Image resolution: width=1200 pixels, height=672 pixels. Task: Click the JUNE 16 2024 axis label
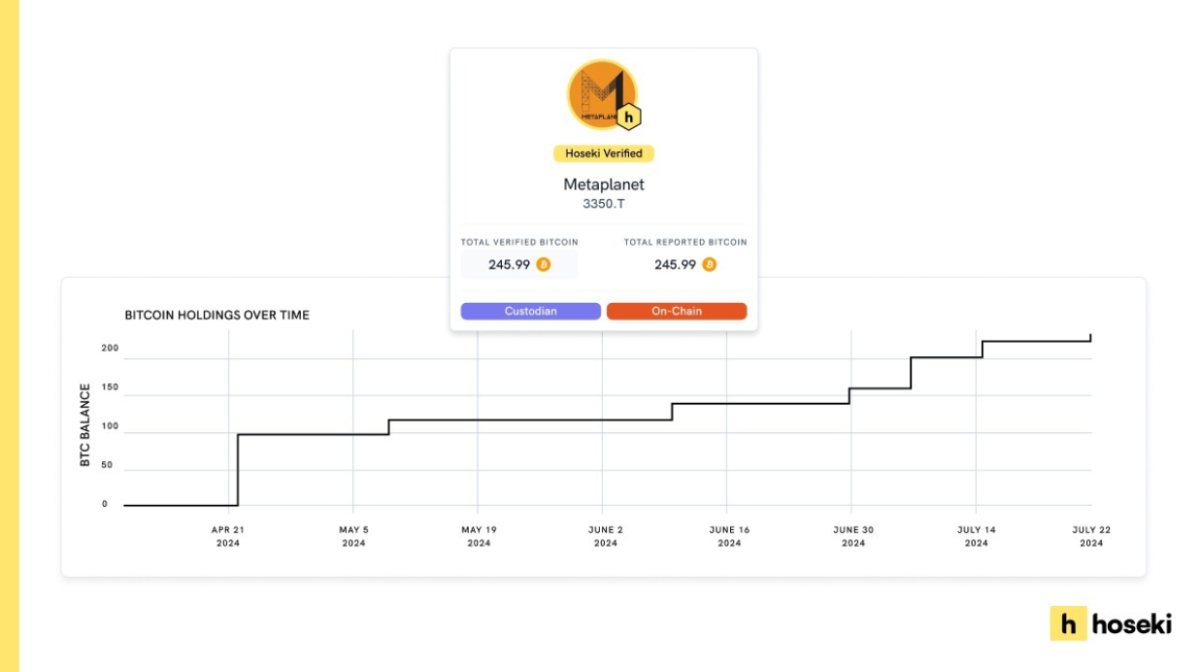tap(729, 536)
